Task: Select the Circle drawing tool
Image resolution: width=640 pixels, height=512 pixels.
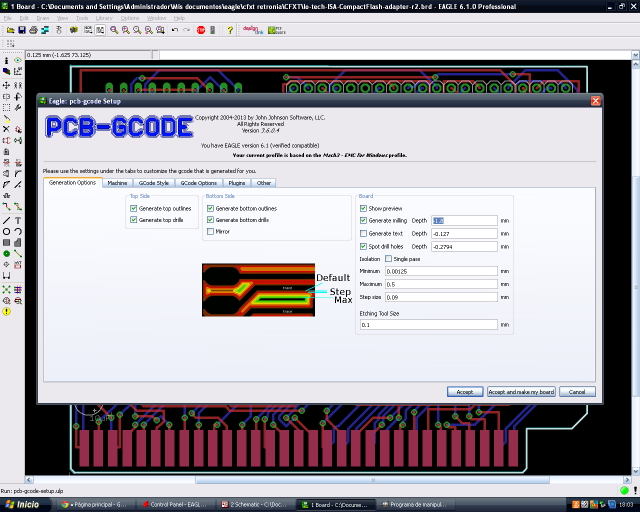Action: pos(6,232)
